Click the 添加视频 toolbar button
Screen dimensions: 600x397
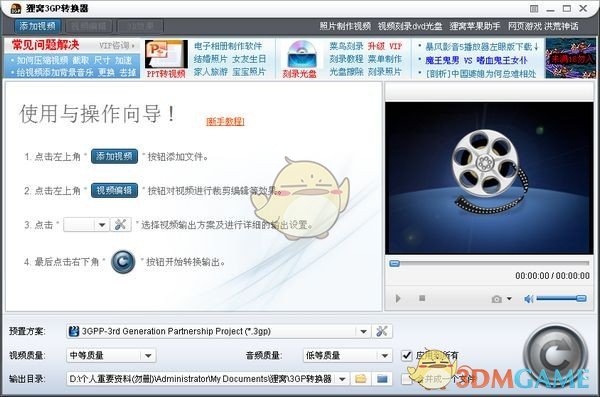tap(37, 26)
